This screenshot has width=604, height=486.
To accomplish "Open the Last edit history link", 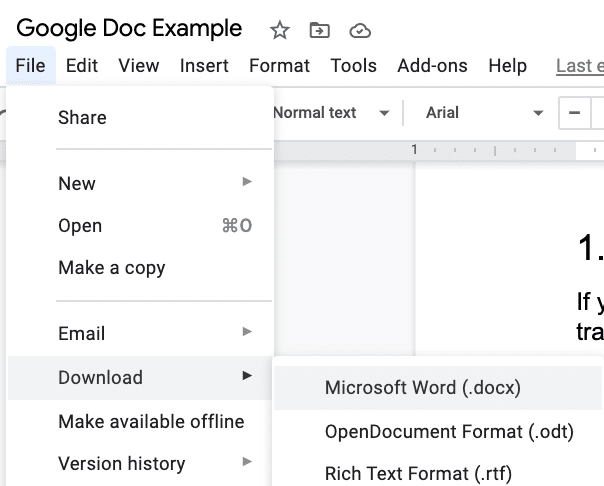I will coord(580,65).
